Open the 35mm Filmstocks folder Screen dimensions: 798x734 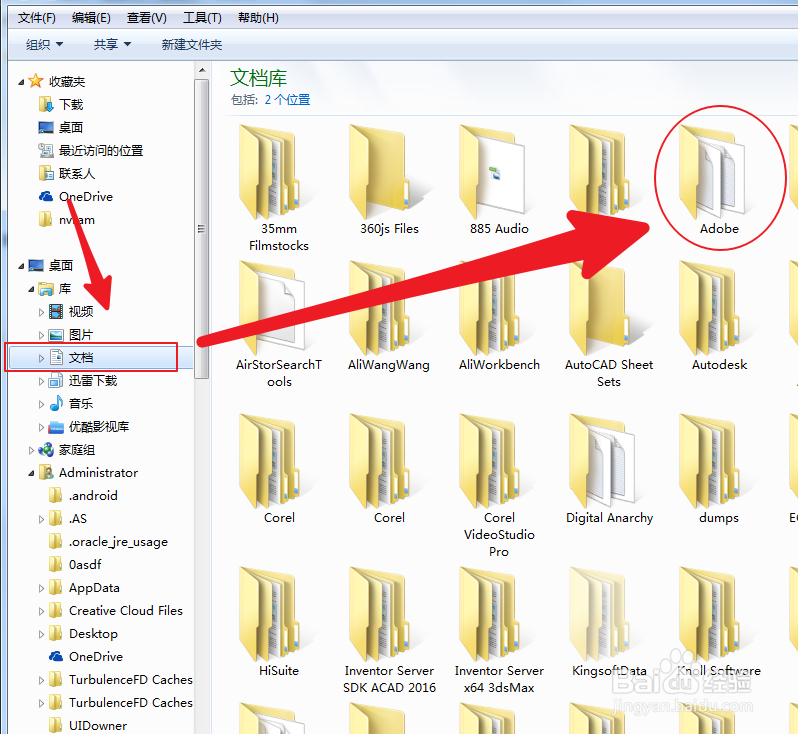tap(278, 188)
